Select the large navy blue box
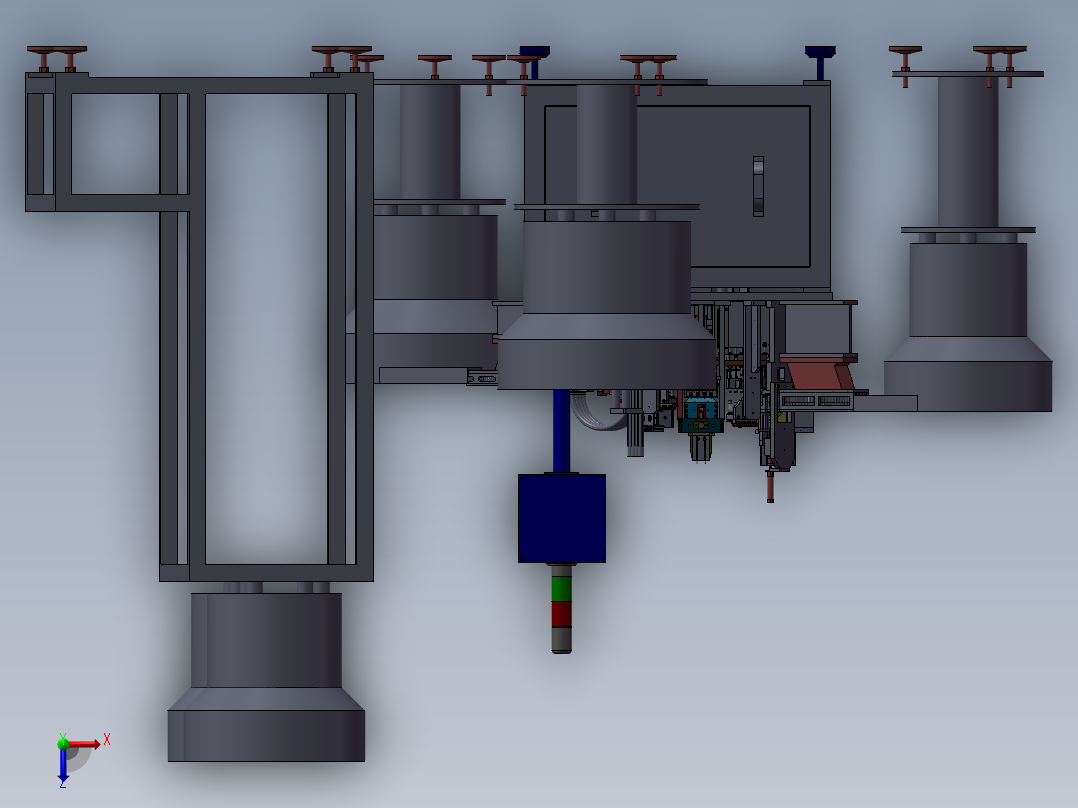This screenshot has width=1078, height=808. coord(562,518)
